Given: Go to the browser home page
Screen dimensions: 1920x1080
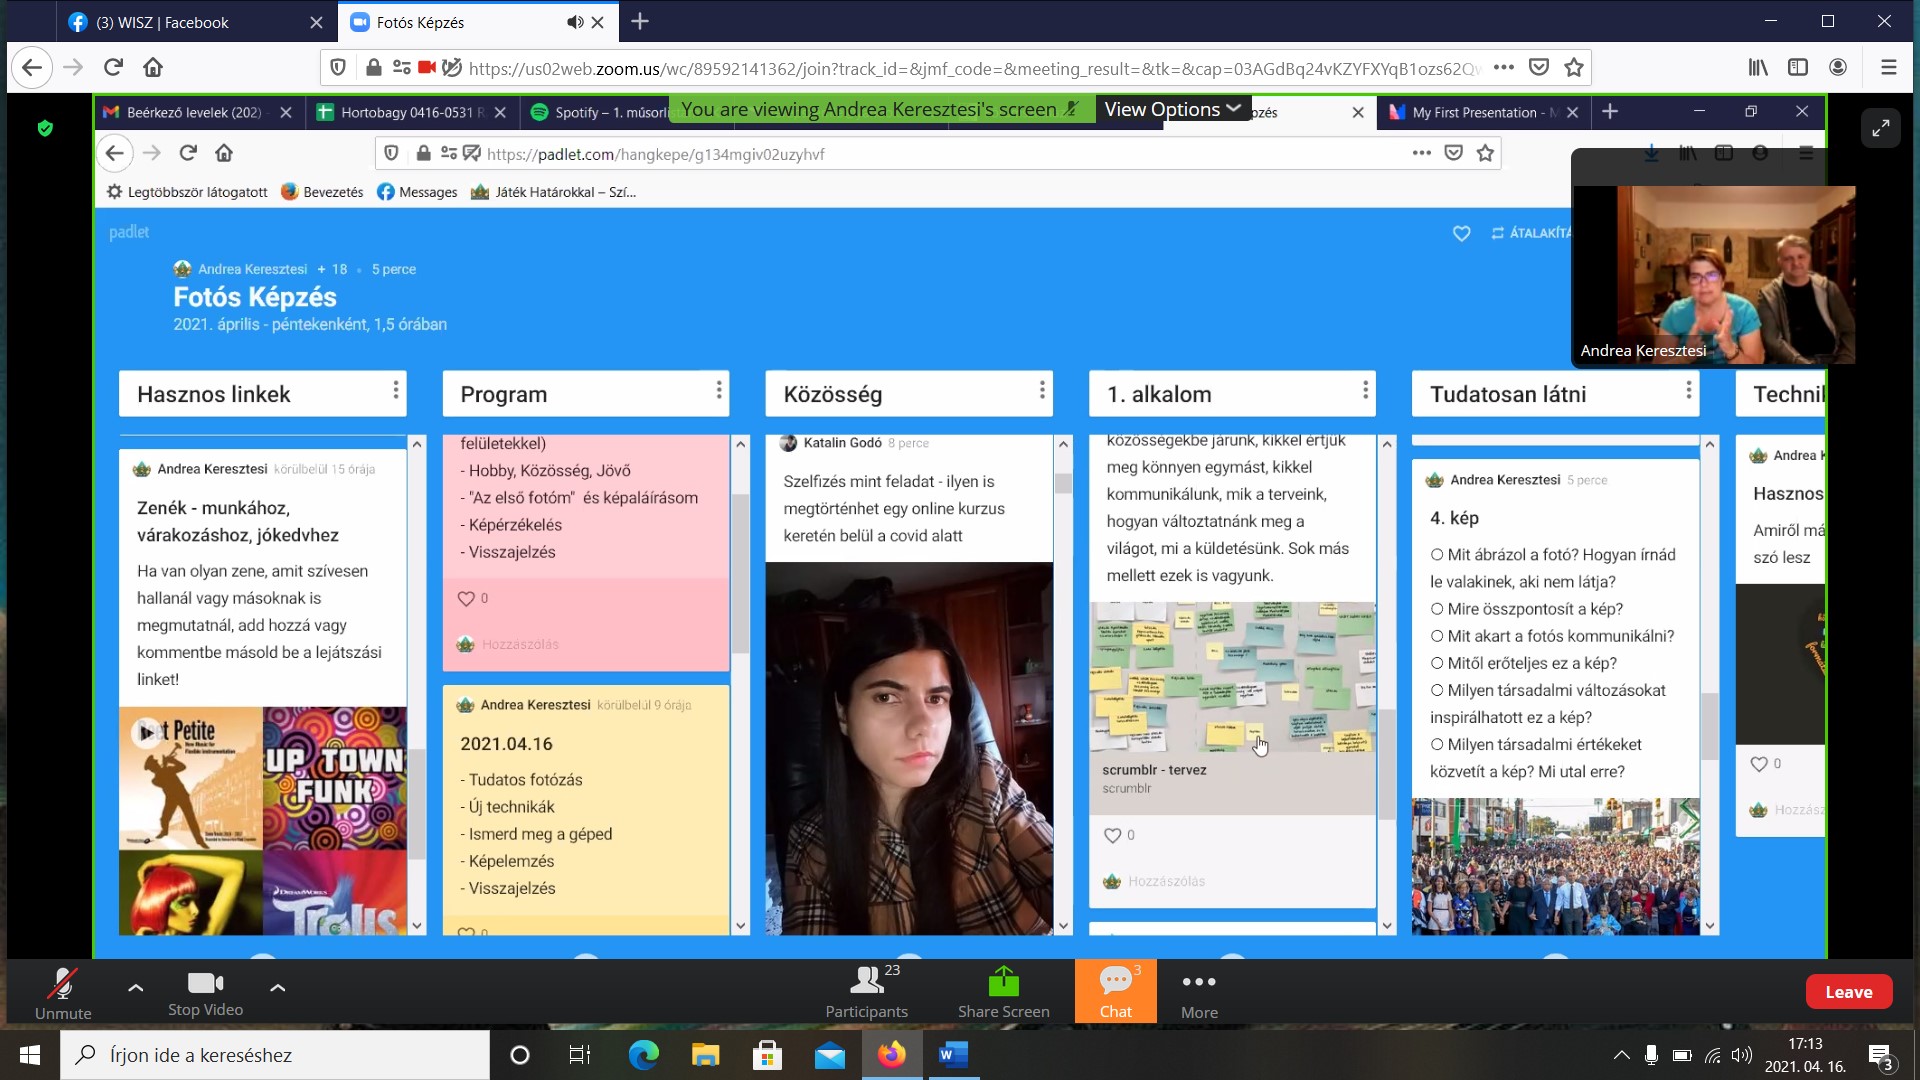Looking at the screenshot, I should pos(153,67).
